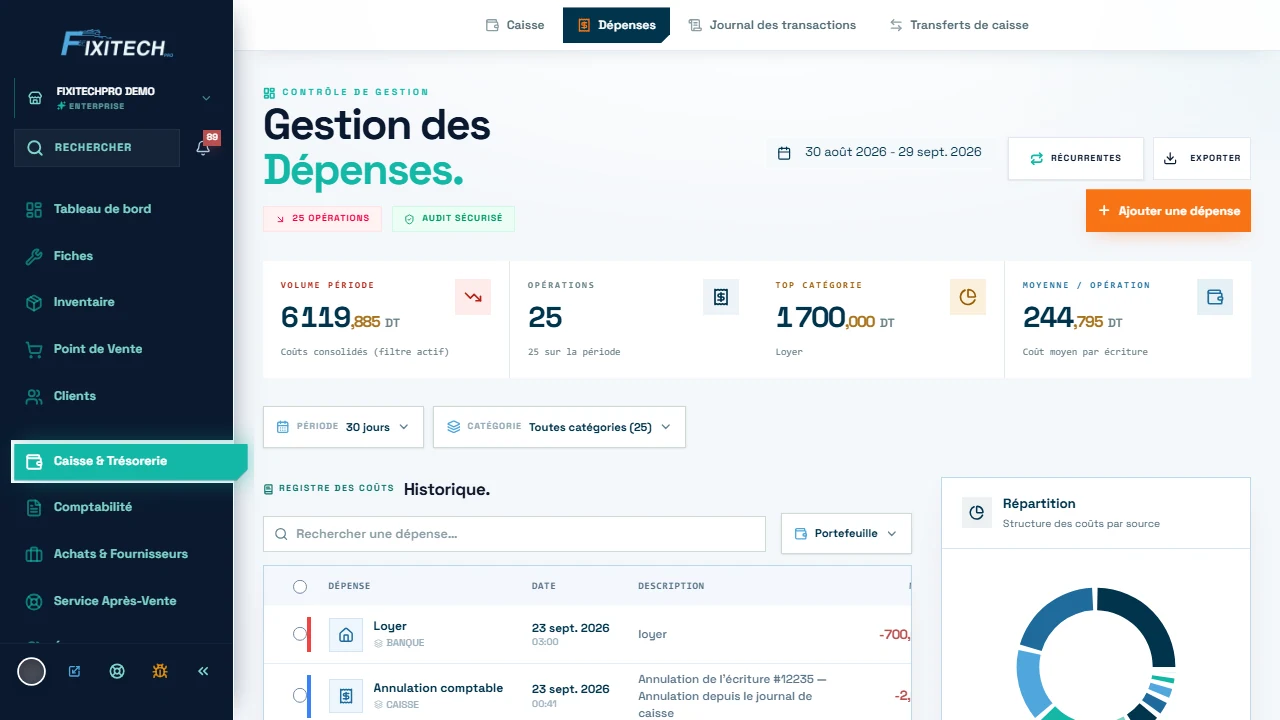Click the orange bug report icon
The image size is (1280, 720).
click(160, 671)
